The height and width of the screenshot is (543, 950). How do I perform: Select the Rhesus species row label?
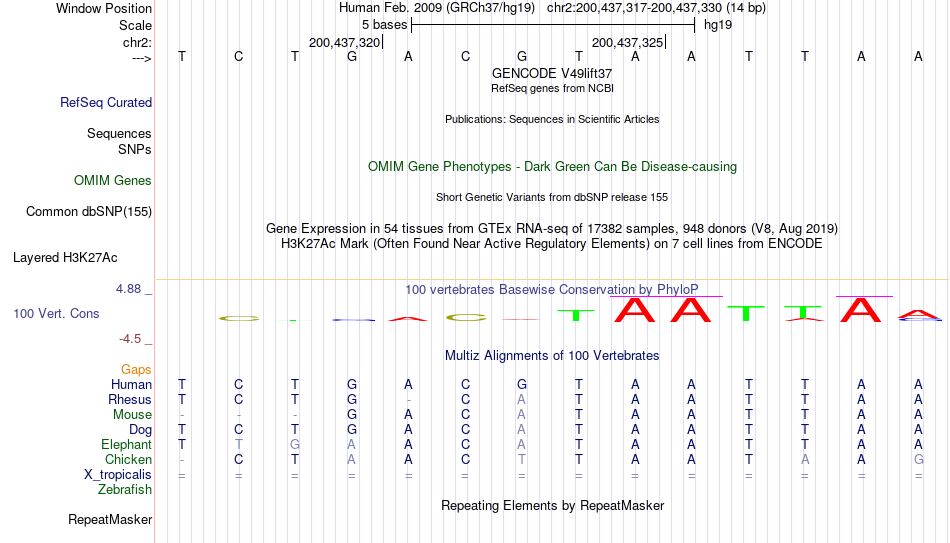[x=130, y=399]
